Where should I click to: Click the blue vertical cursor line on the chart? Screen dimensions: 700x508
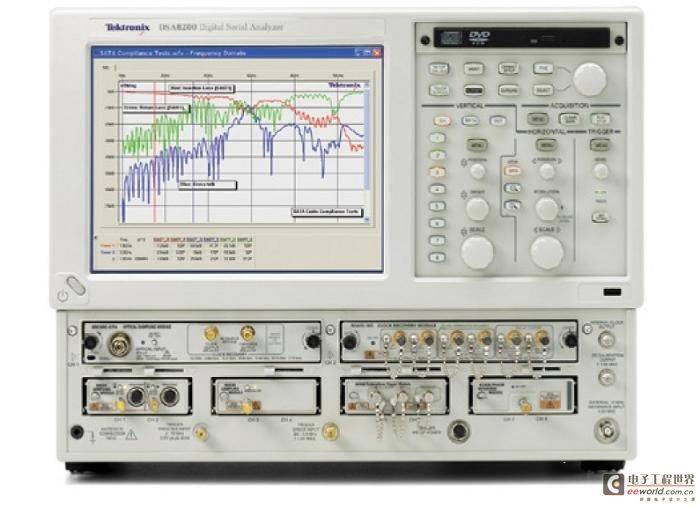tap(193, 152)
